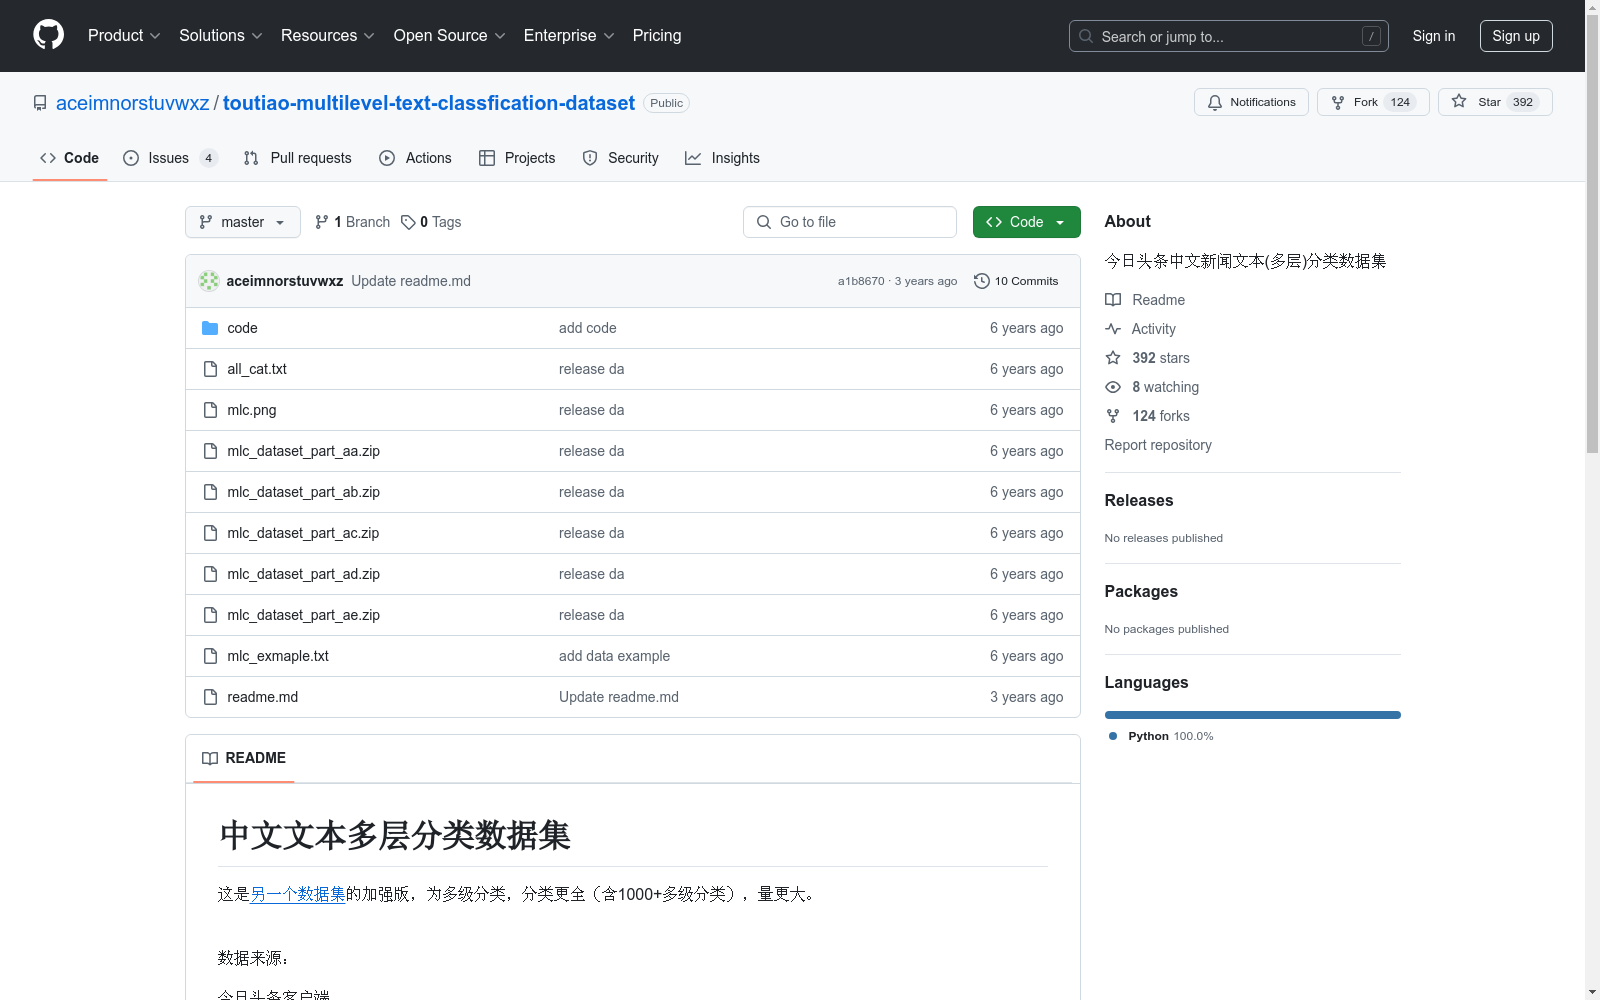Expand the Resources menu
The width and height of the screenshot is (1600, 1000).
pos(327,35)
